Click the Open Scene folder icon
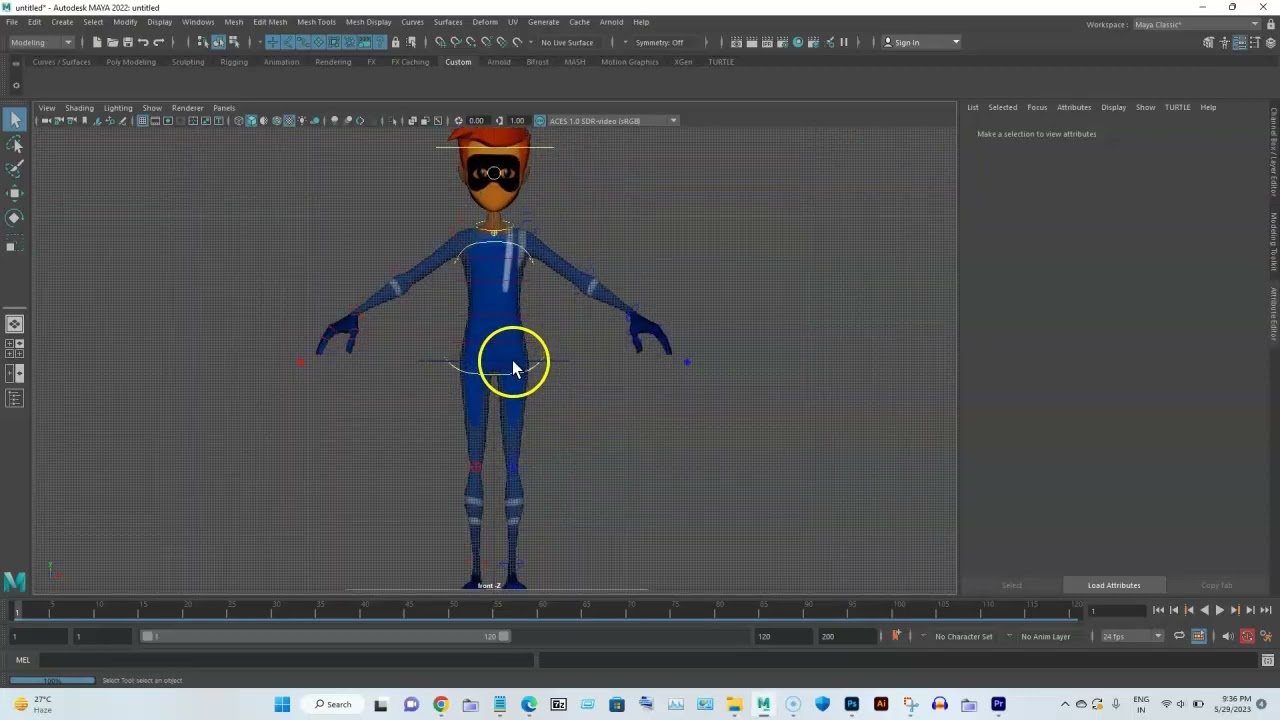The height and width of the screenshot is (720, 1280). [112, 42]
